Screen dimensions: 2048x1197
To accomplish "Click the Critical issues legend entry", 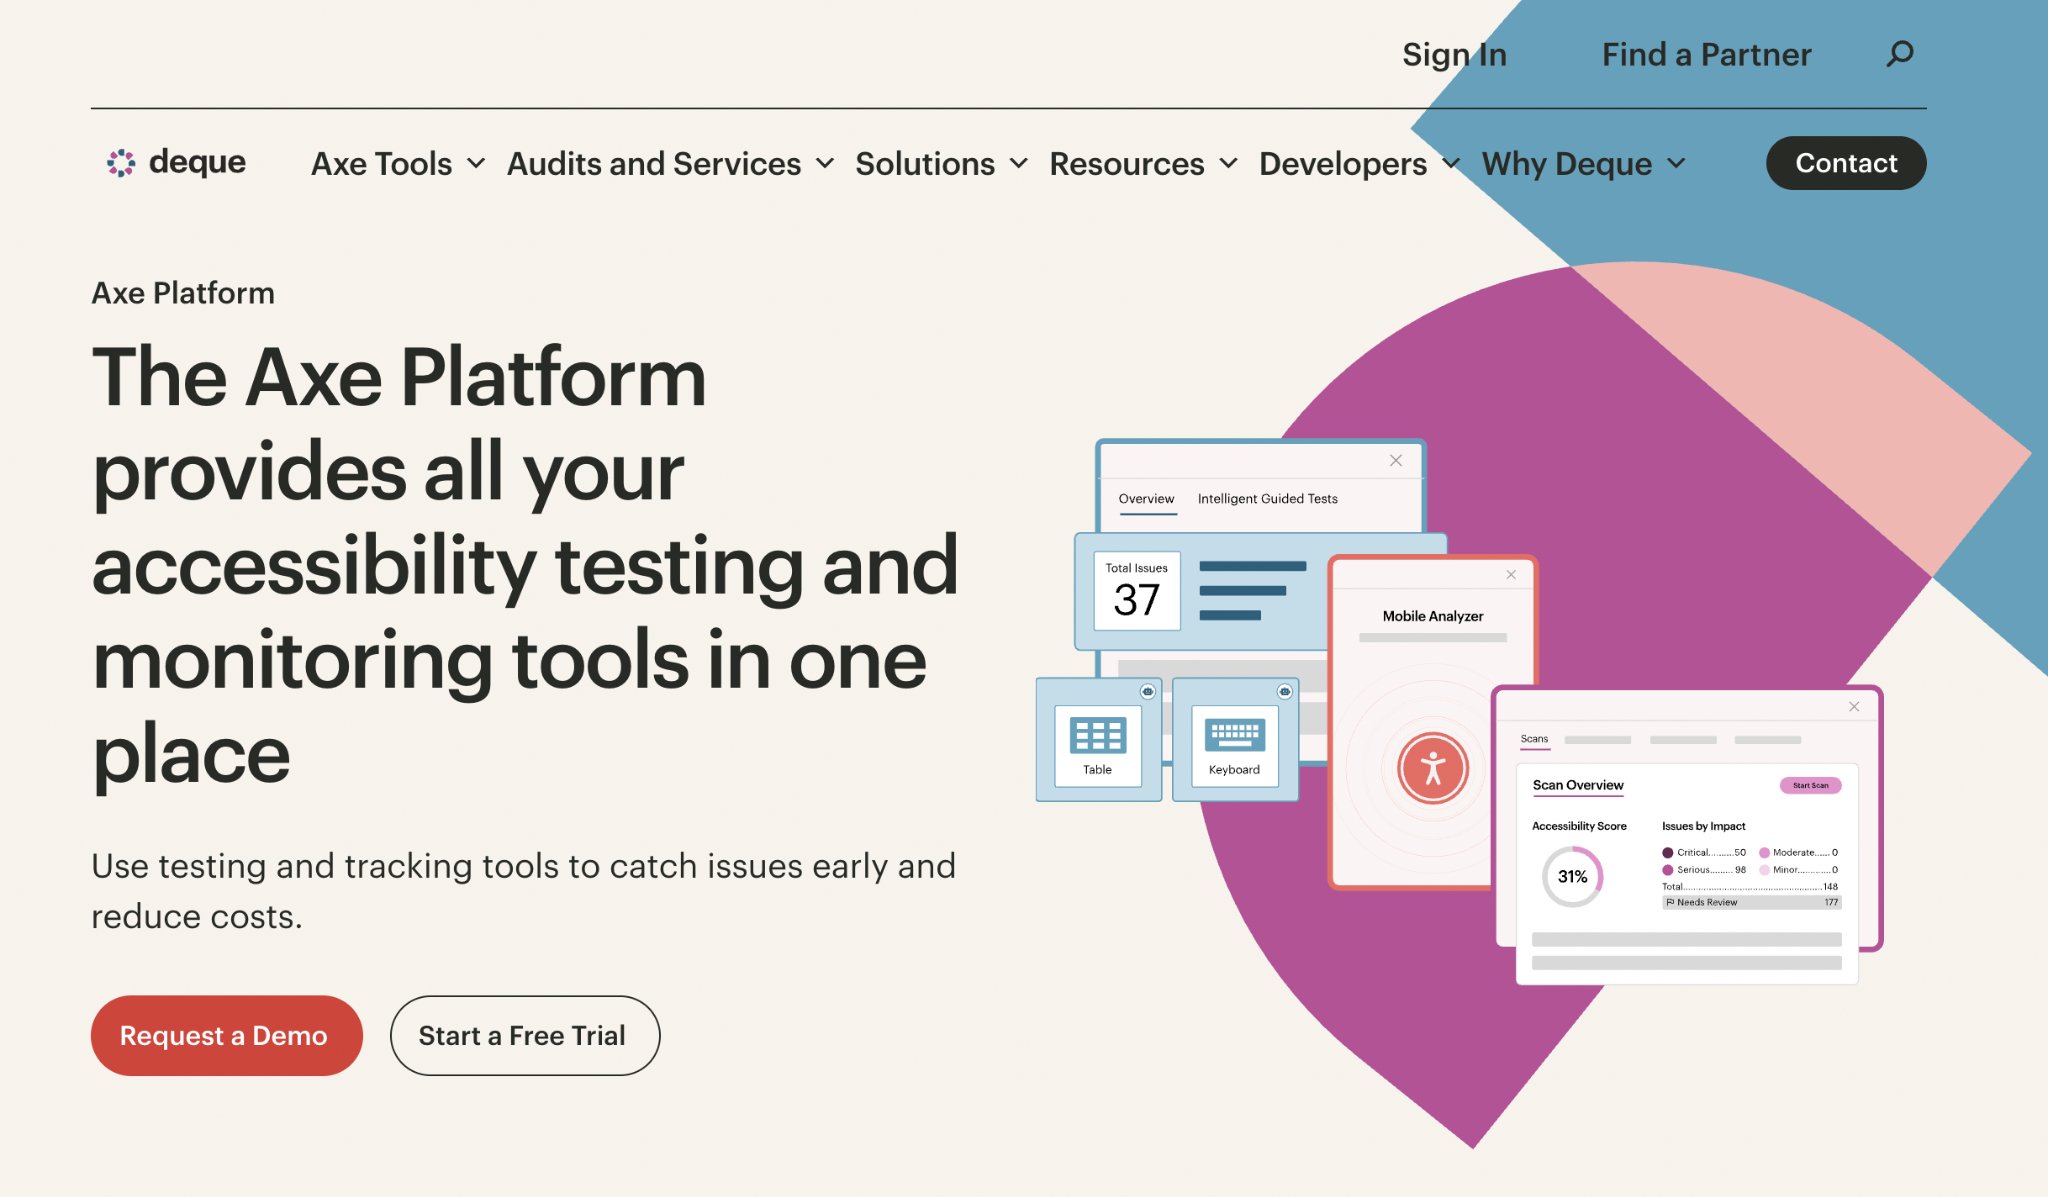I will (x=1704, y=853).
